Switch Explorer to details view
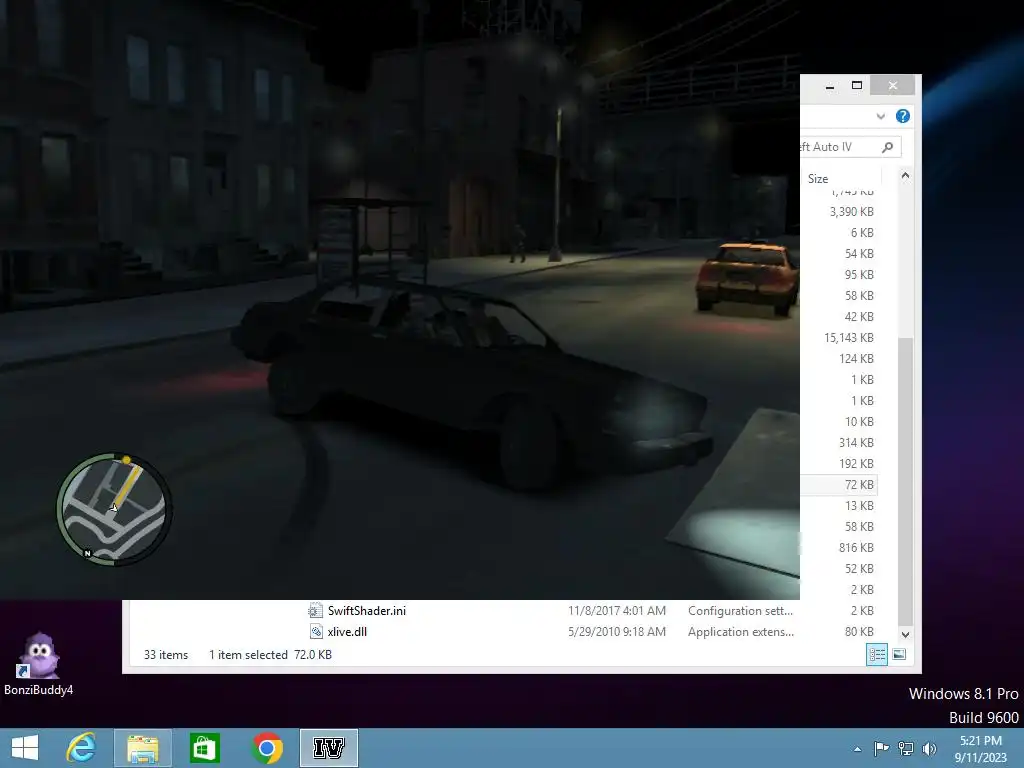1024x768 pixels. pyautogui.click(x=876, y=654)
